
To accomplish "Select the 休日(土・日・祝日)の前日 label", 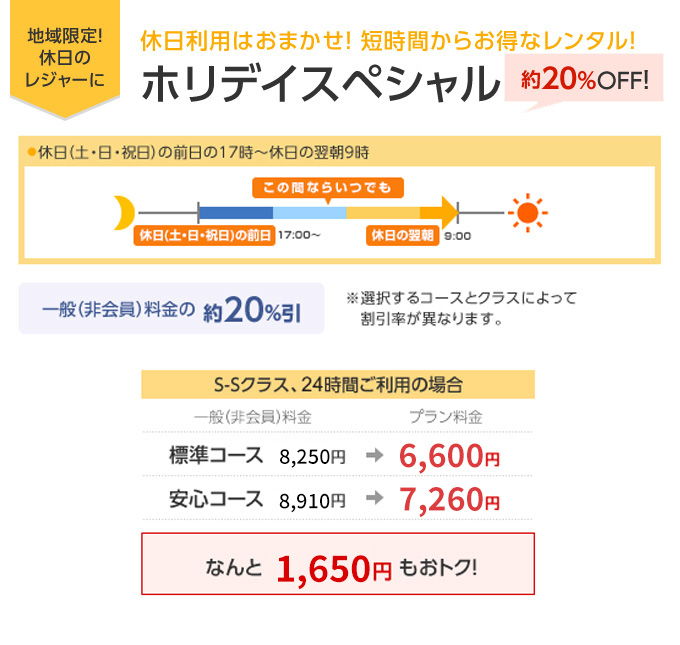I will [204, 236].
